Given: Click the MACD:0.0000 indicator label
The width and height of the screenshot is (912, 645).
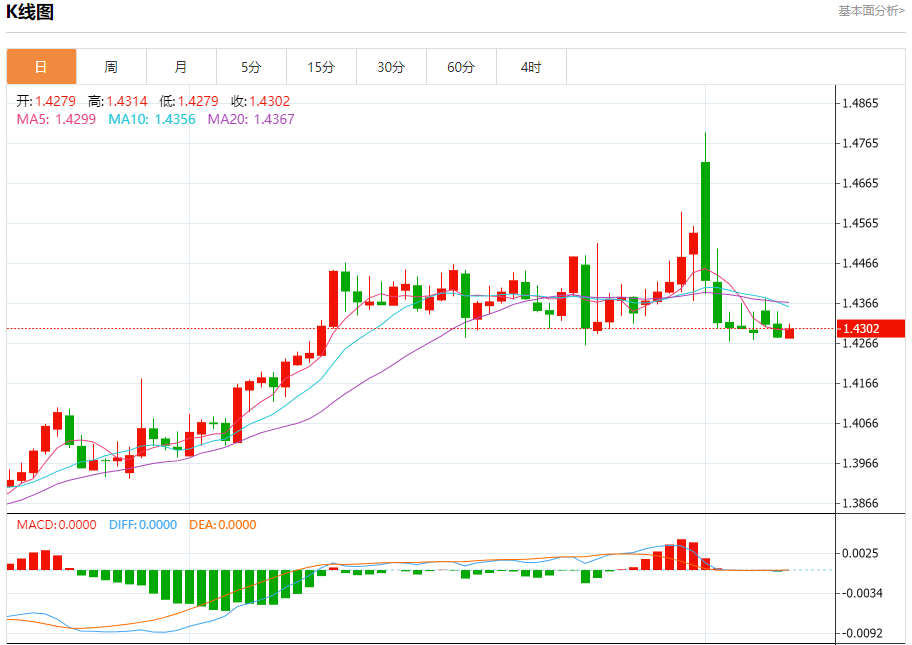Looking at the screenshot, I should click(x=56, y=525).
